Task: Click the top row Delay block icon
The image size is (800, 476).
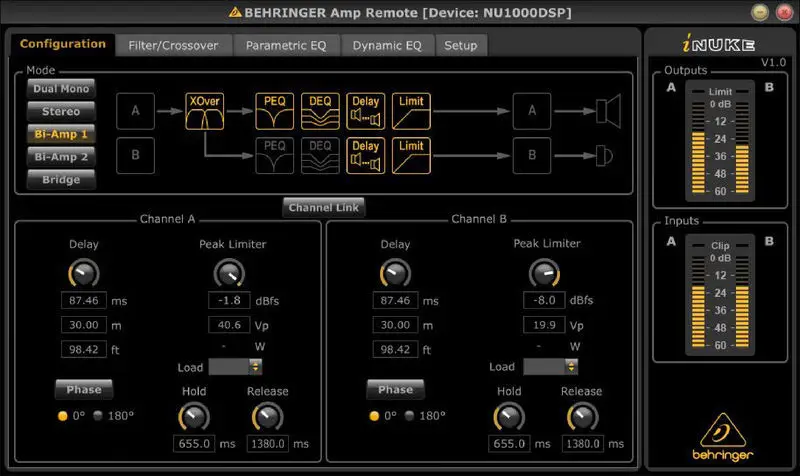Action: 366,113
